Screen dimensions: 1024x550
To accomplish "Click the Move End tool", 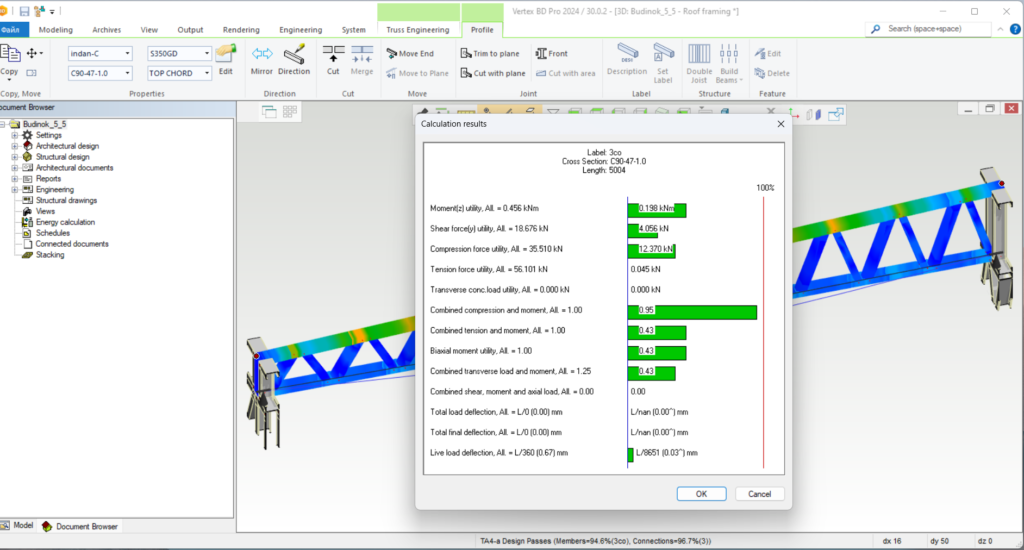I will [409, 54].
